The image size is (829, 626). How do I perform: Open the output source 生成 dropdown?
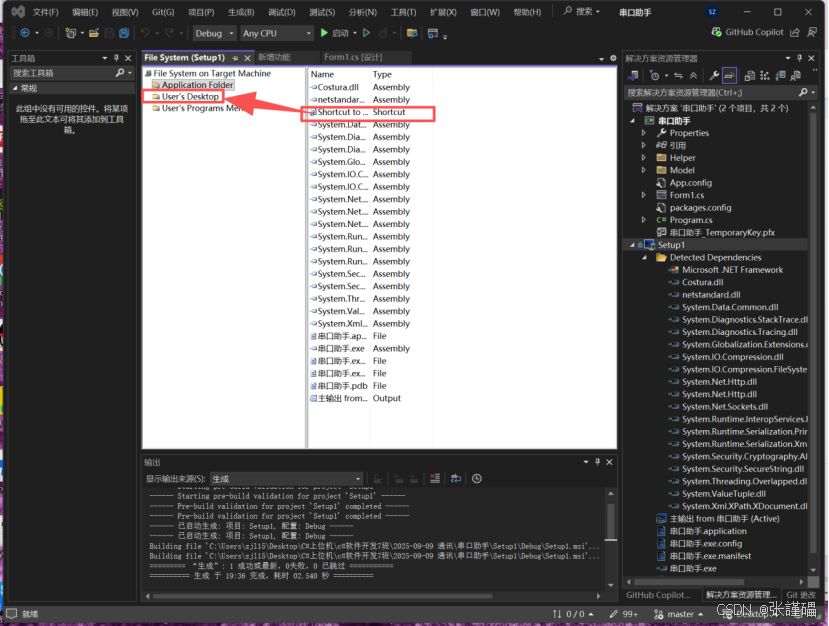pyautogui.click(x=286, y=478)
